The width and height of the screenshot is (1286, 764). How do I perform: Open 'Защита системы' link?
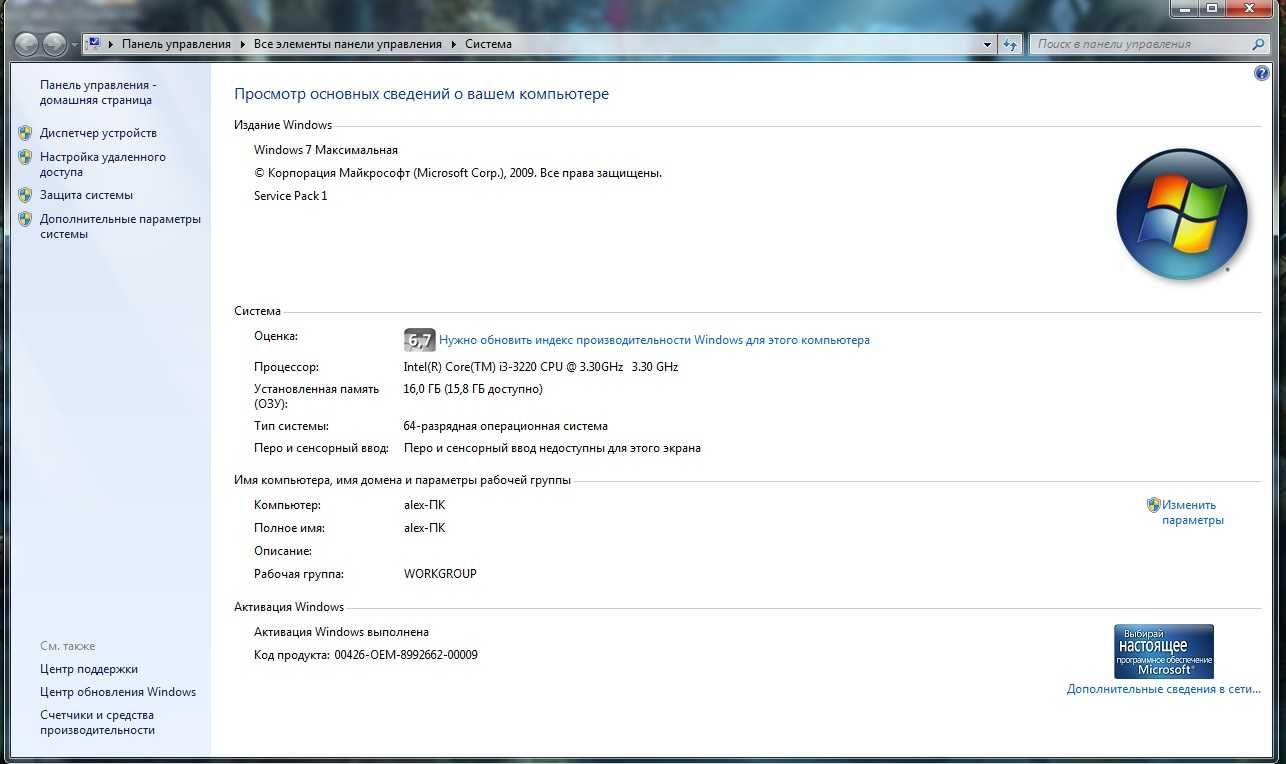coord(86,195)
